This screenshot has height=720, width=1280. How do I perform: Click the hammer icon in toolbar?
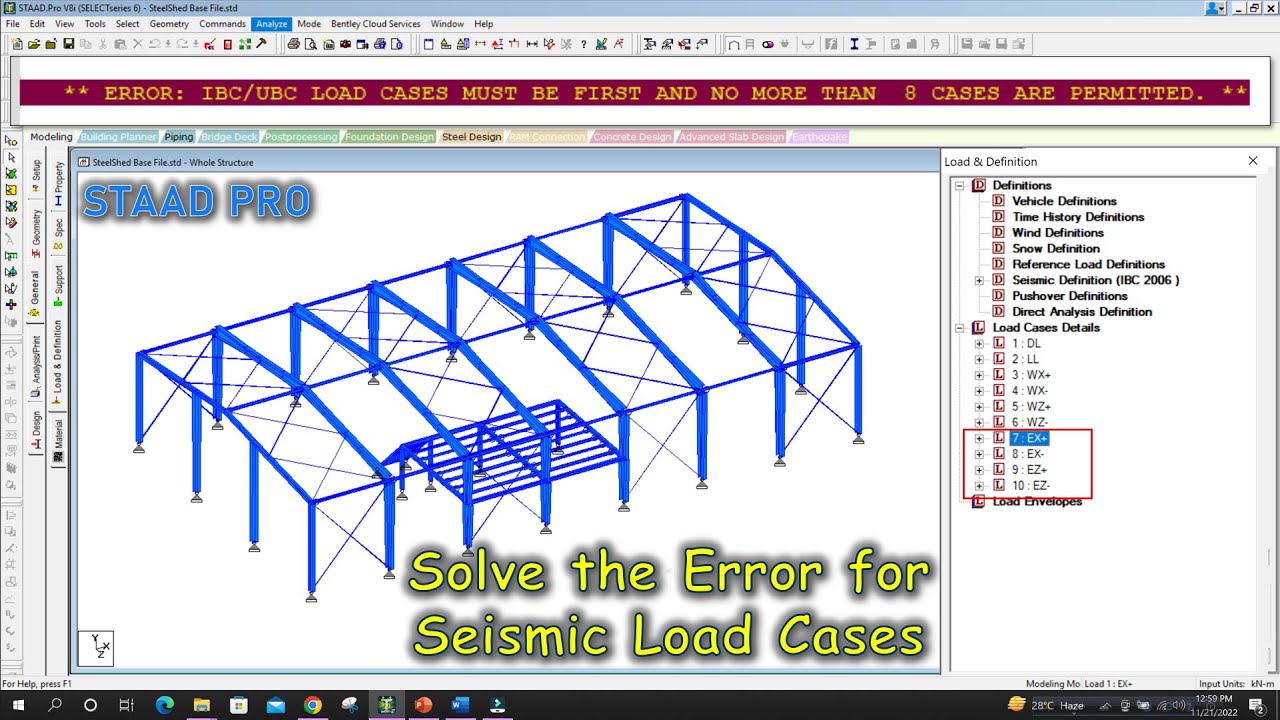261,44
